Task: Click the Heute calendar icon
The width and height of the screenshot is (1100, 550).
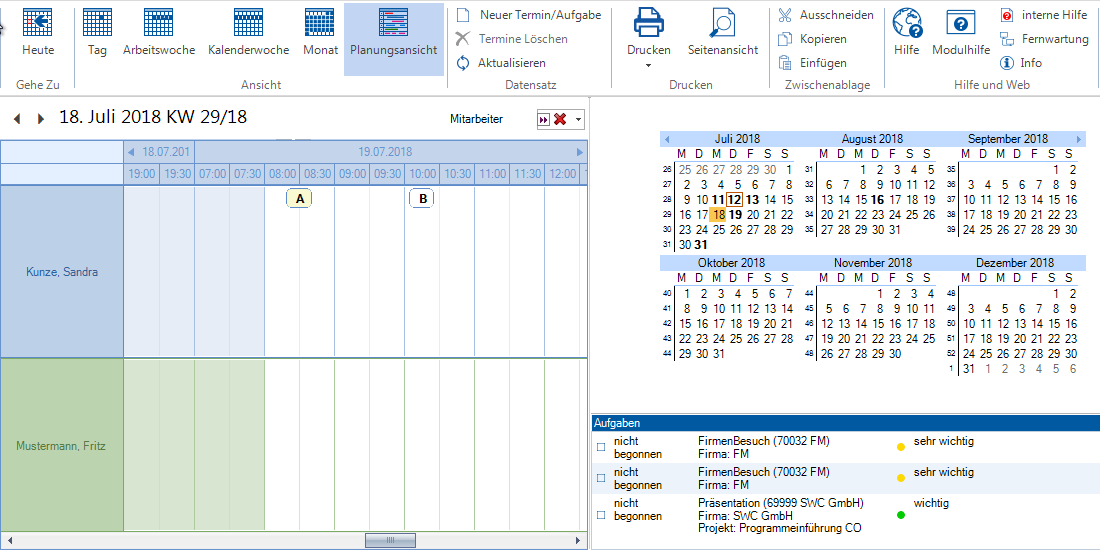Action: click(38, 23)
